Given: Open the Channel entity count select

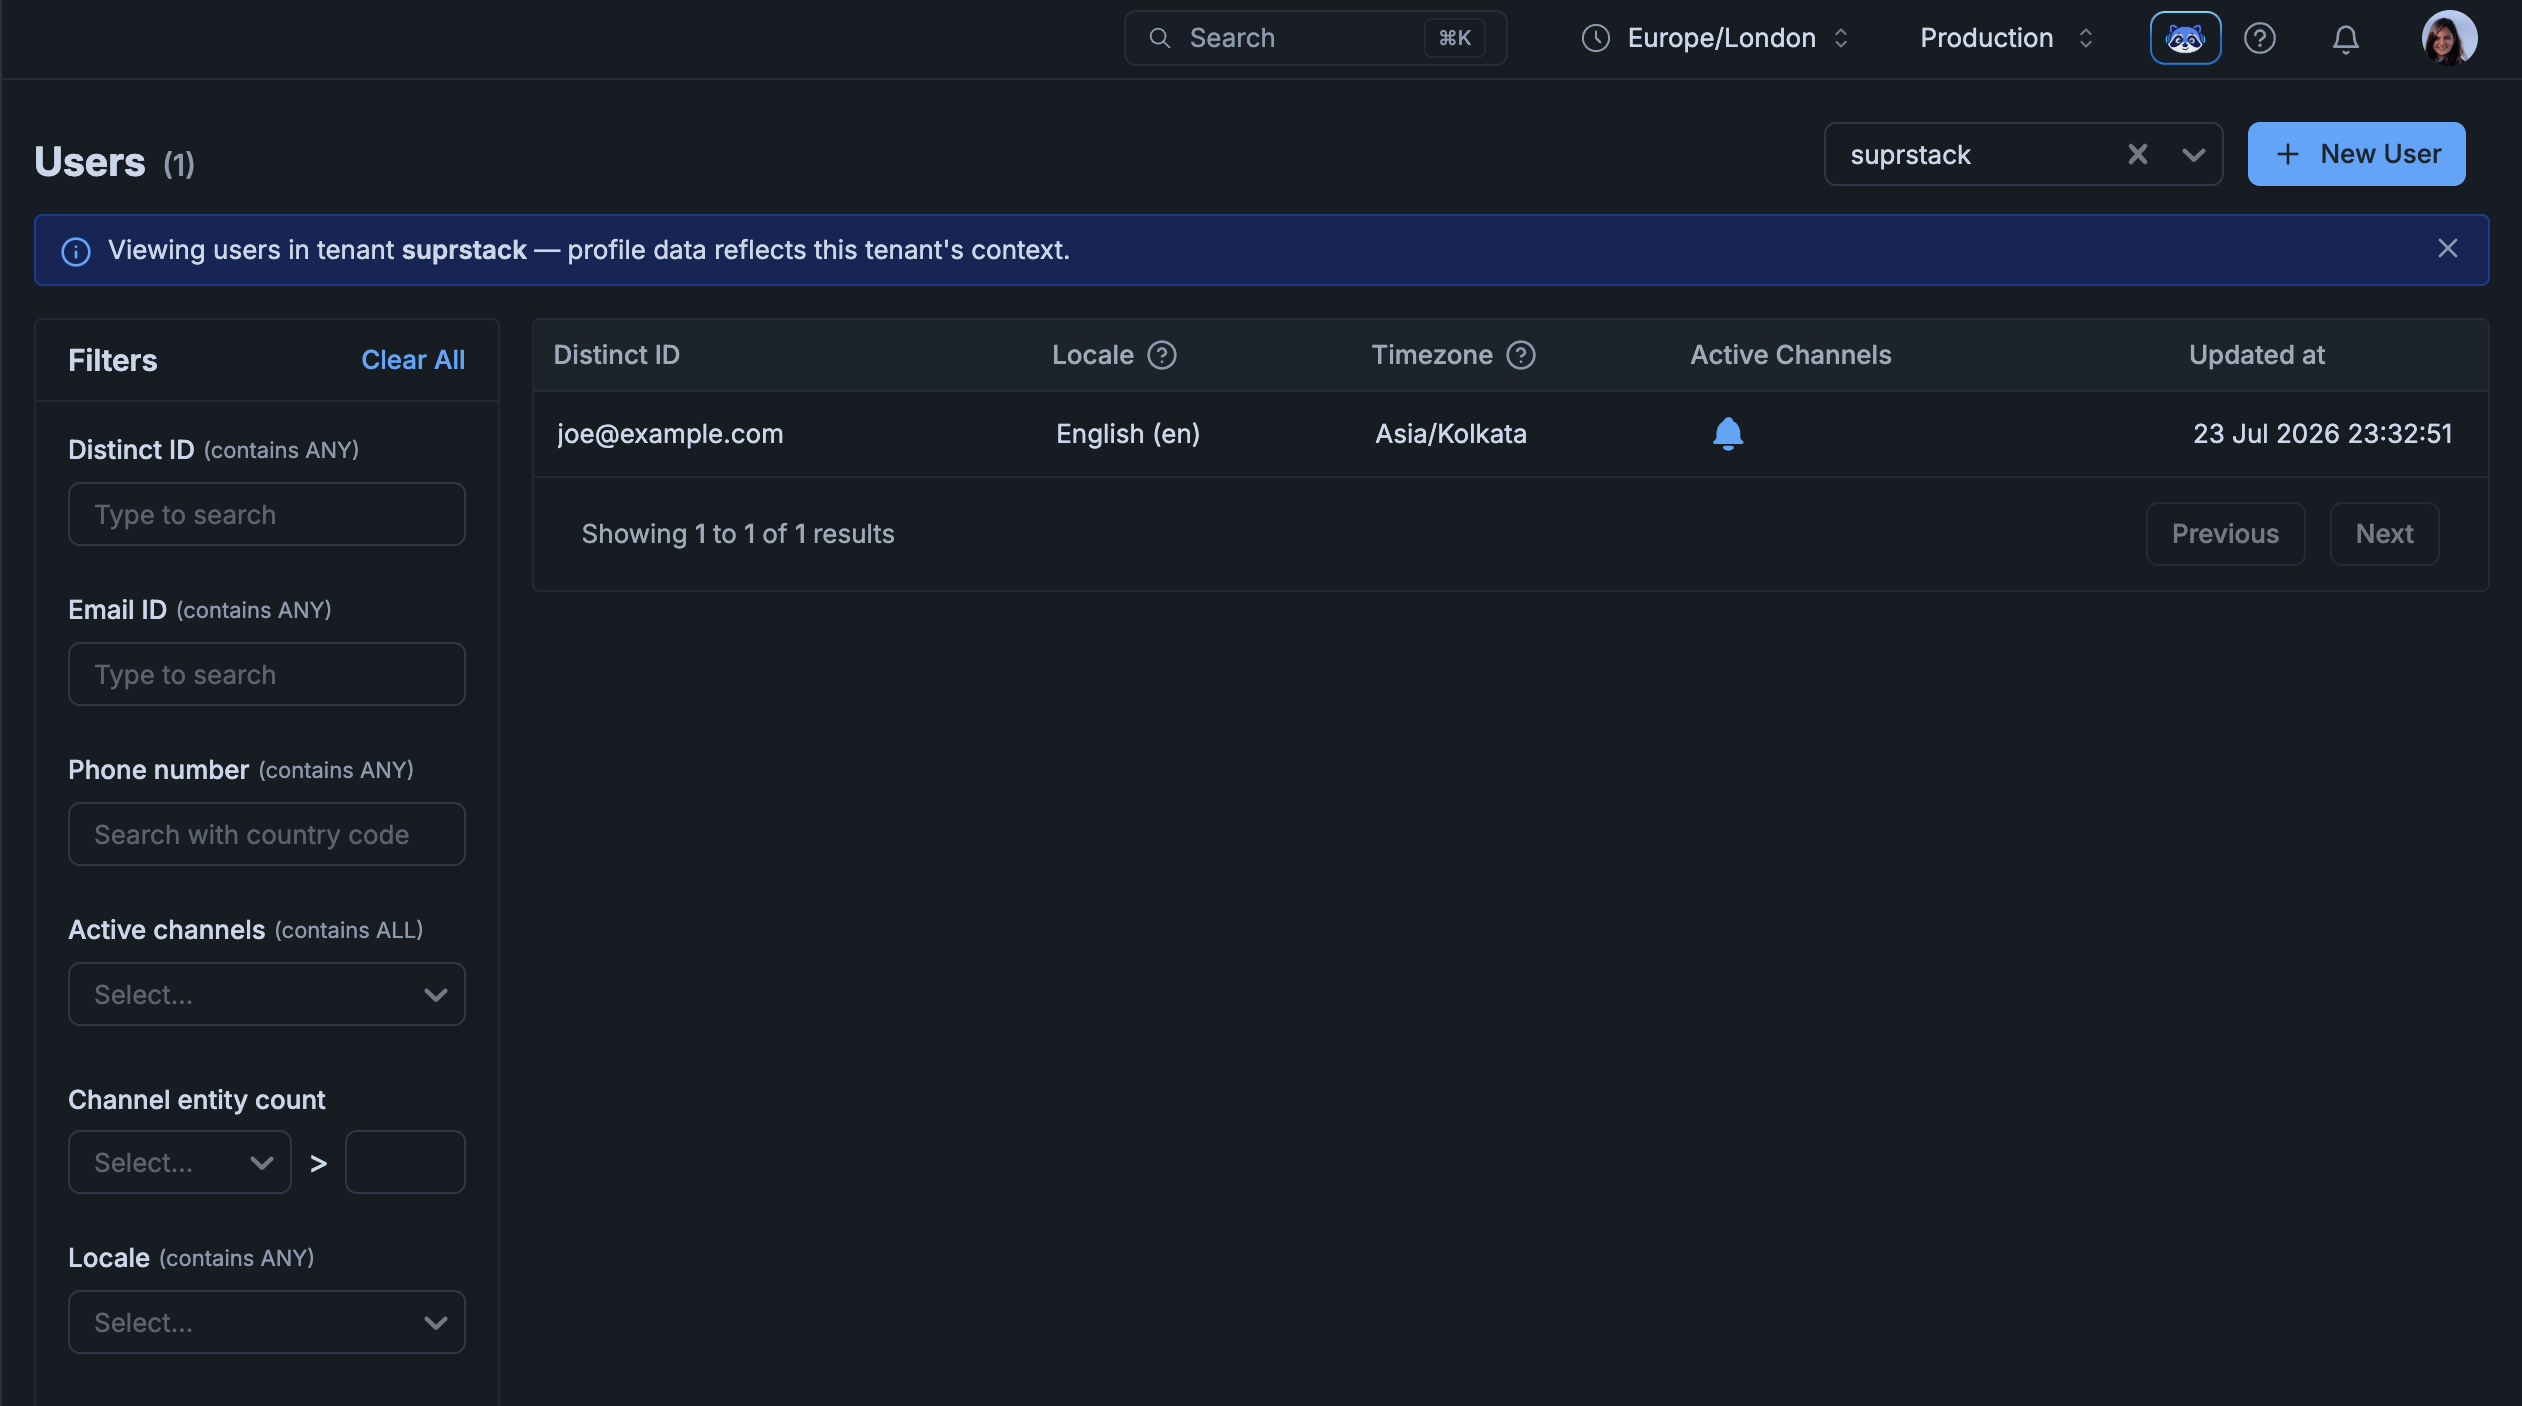Looking at the screenshot, I should pos(180,1162).
